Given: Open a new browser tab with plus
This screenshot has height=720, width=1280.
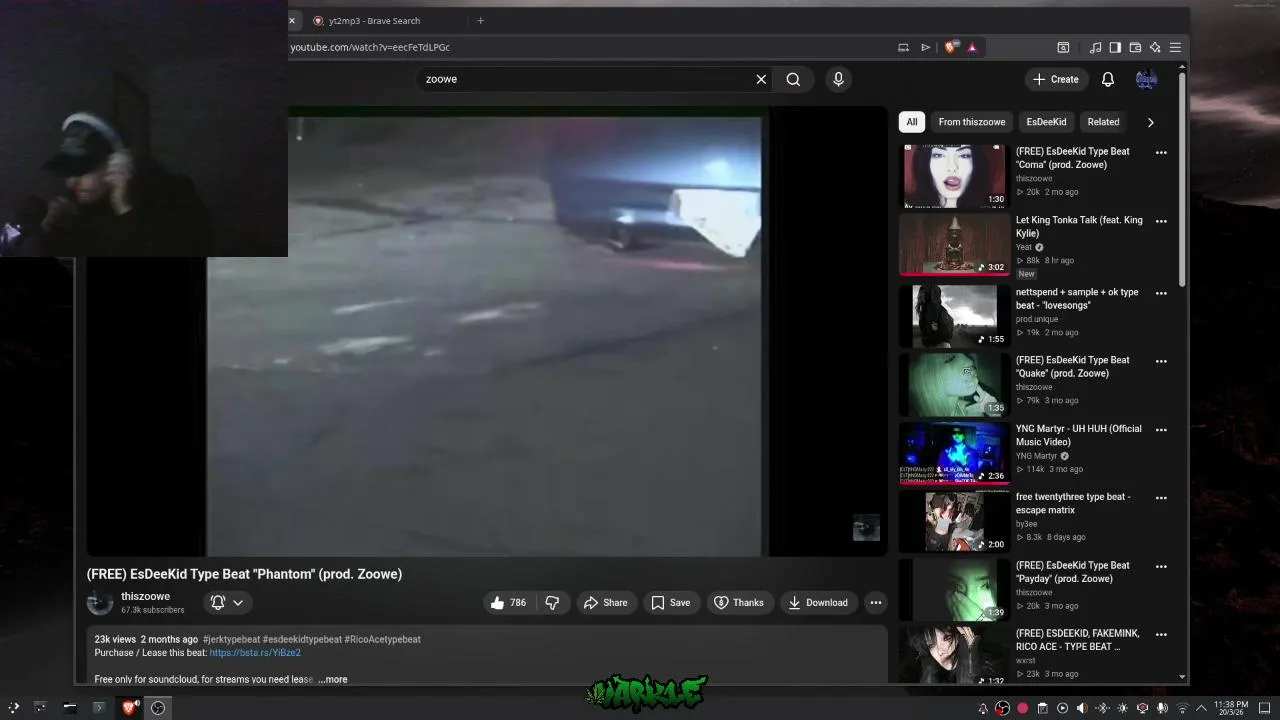Looking at the screenshot, I should 480,21.
